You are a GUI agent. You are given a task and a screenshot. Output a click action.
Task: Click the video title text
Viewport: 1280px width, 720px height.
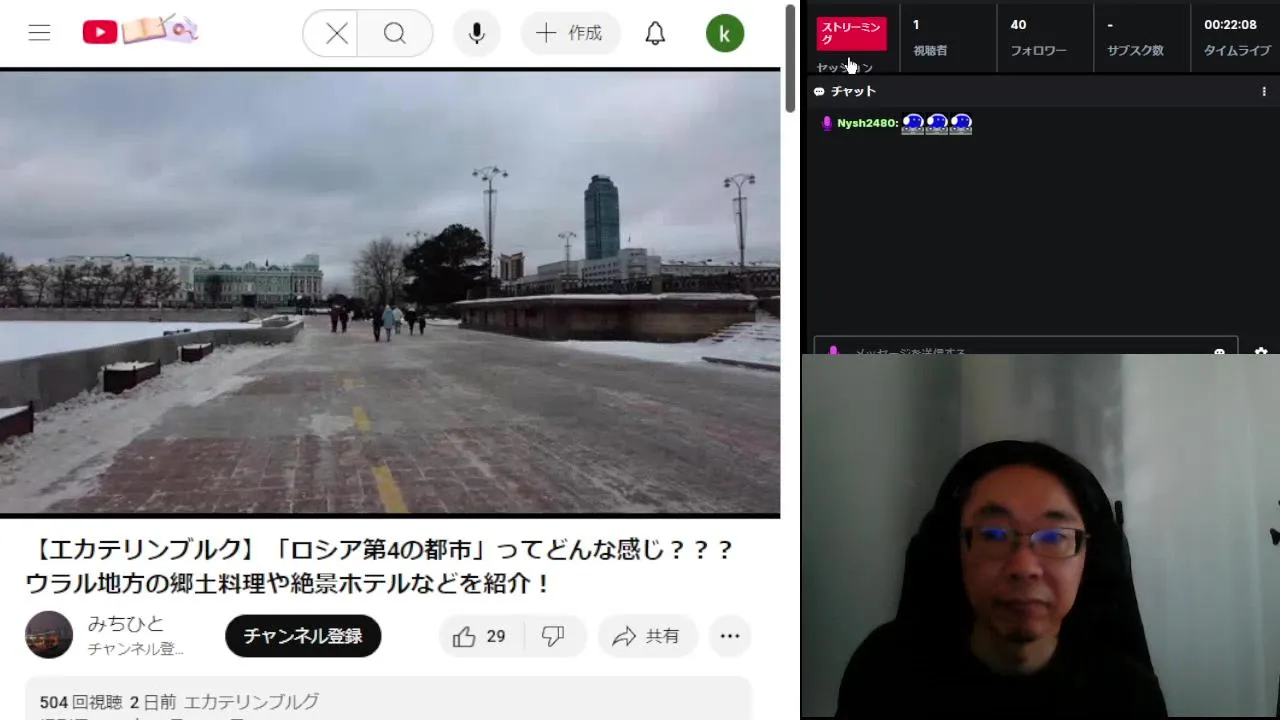(x=380, y=567)
